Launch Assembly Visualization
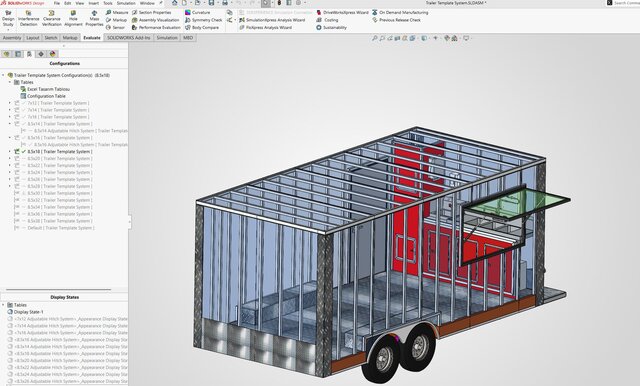This screenshot has width=640, height=386. tap(155, 20)
